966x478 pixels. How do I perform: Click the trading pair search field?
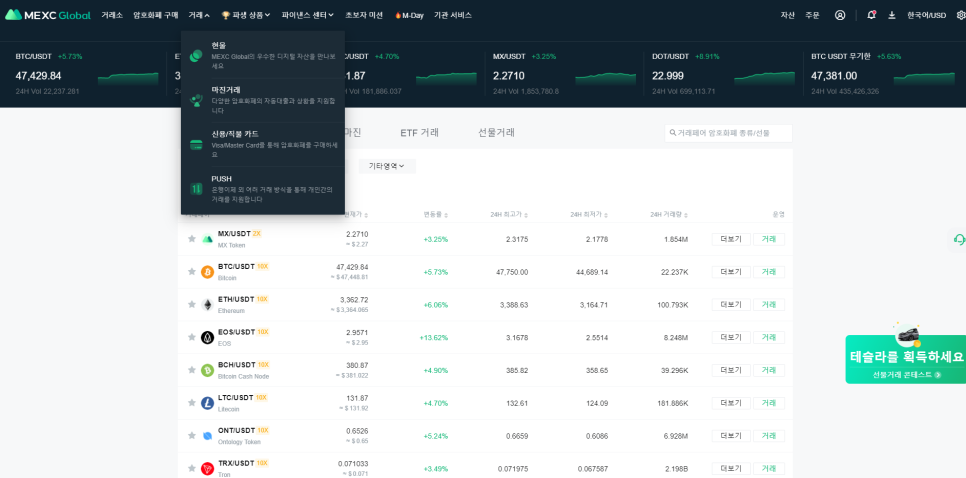(728, 133)
